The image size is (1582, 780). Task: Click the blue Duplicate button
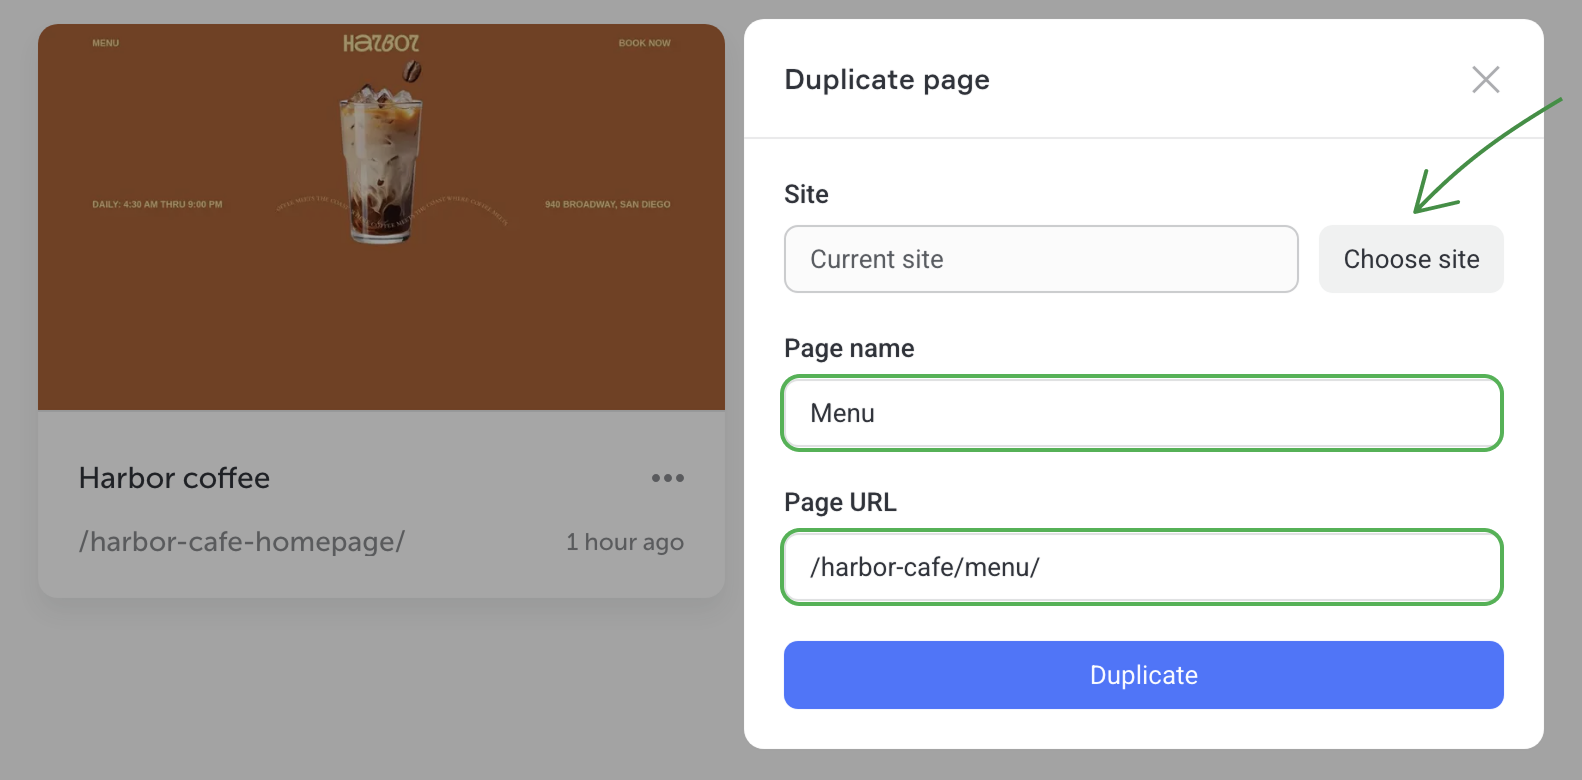tap(1143, 675)
